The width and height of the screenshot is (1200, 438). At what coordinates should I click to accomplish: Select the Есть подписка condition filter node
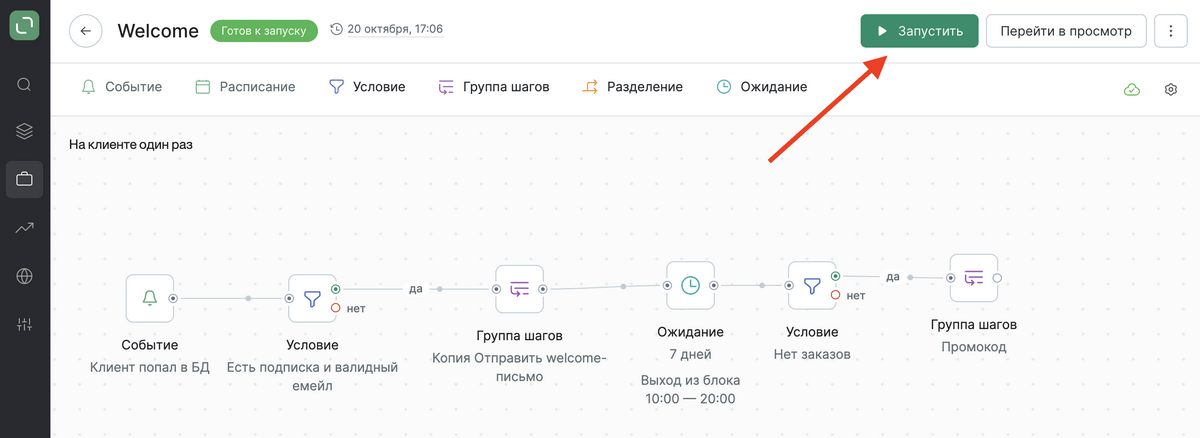[x=312, y=298]
